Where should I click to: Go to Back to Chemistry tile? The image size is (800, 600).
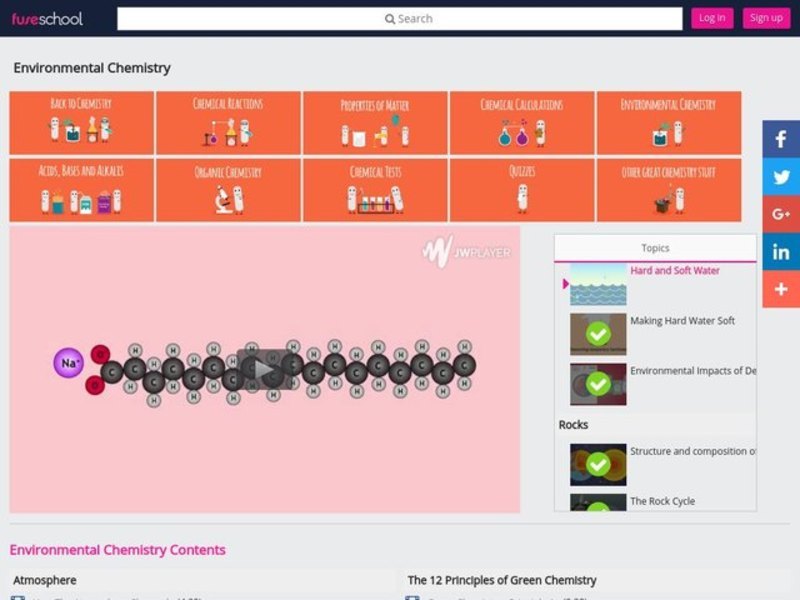[81, 123]
